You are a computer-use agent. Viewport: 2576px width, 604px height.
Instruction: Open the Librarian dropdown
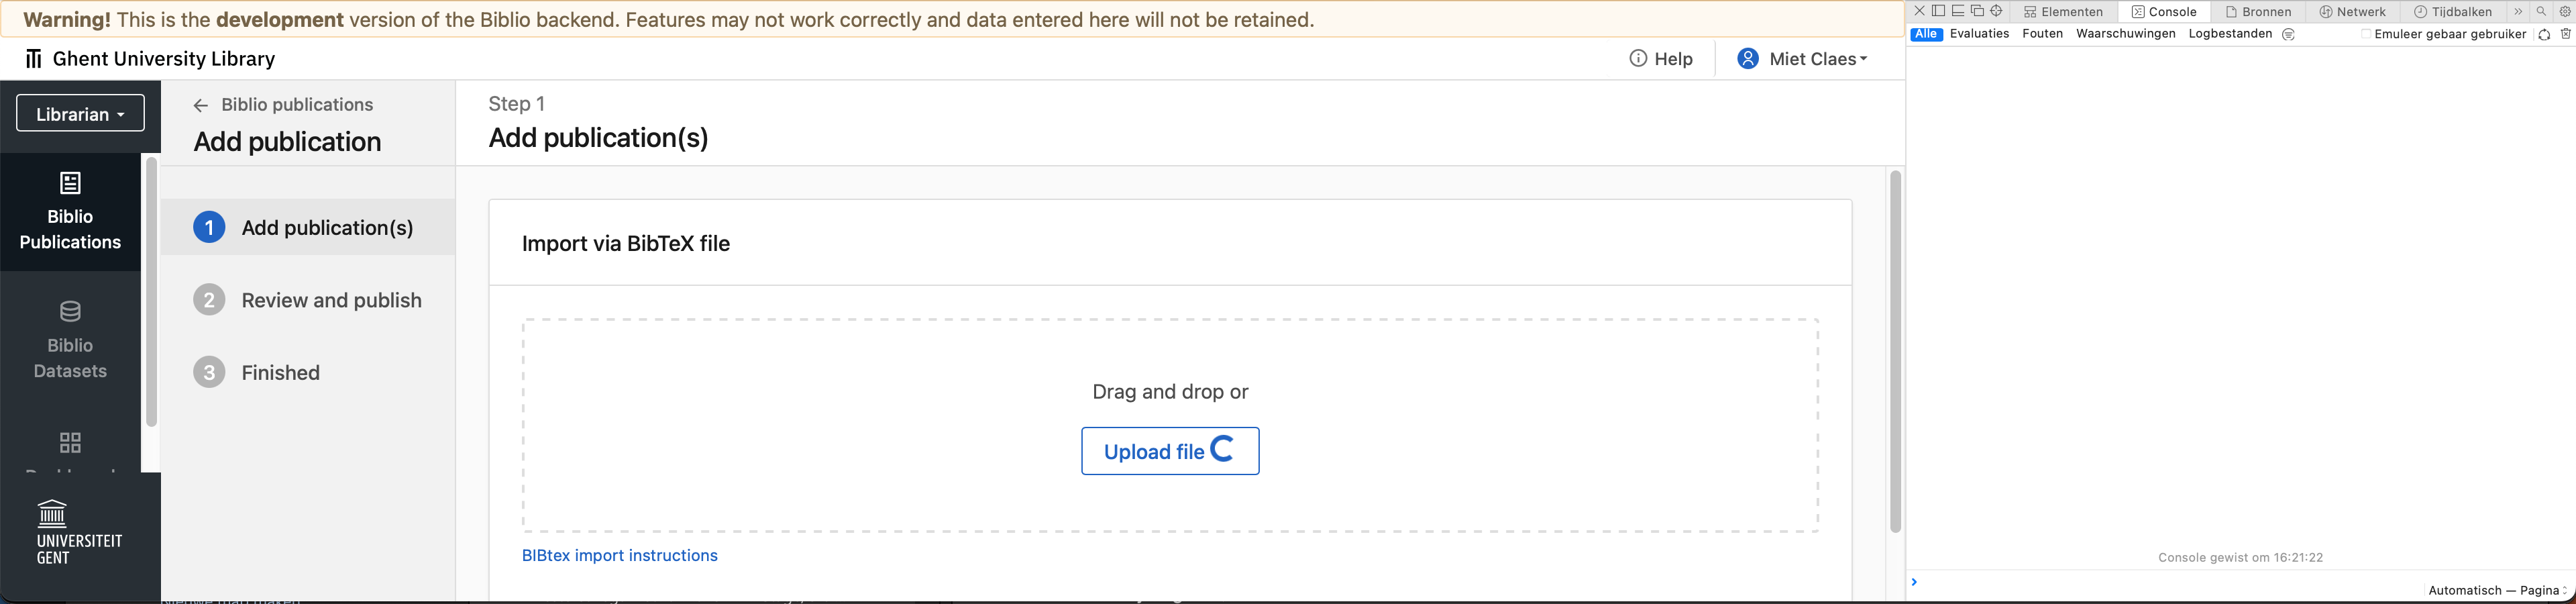pyautogui.click(x=80, y=113)
